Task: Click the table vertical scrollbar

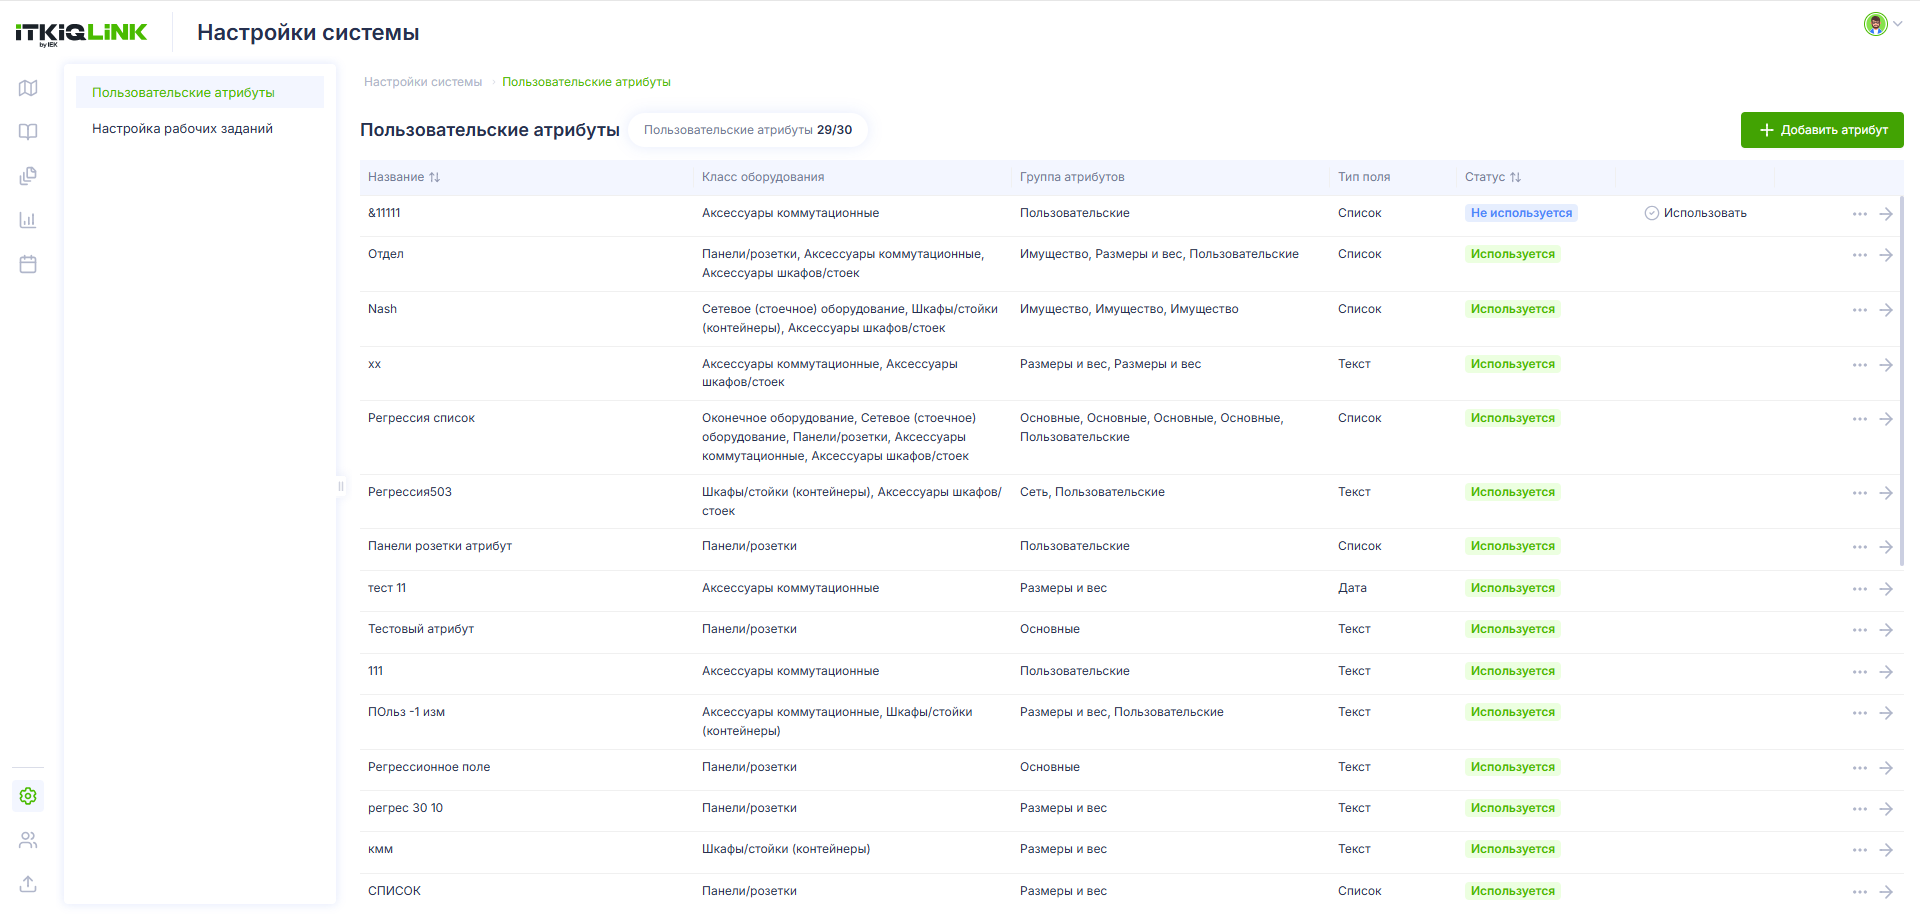Action: [1901, 380]
